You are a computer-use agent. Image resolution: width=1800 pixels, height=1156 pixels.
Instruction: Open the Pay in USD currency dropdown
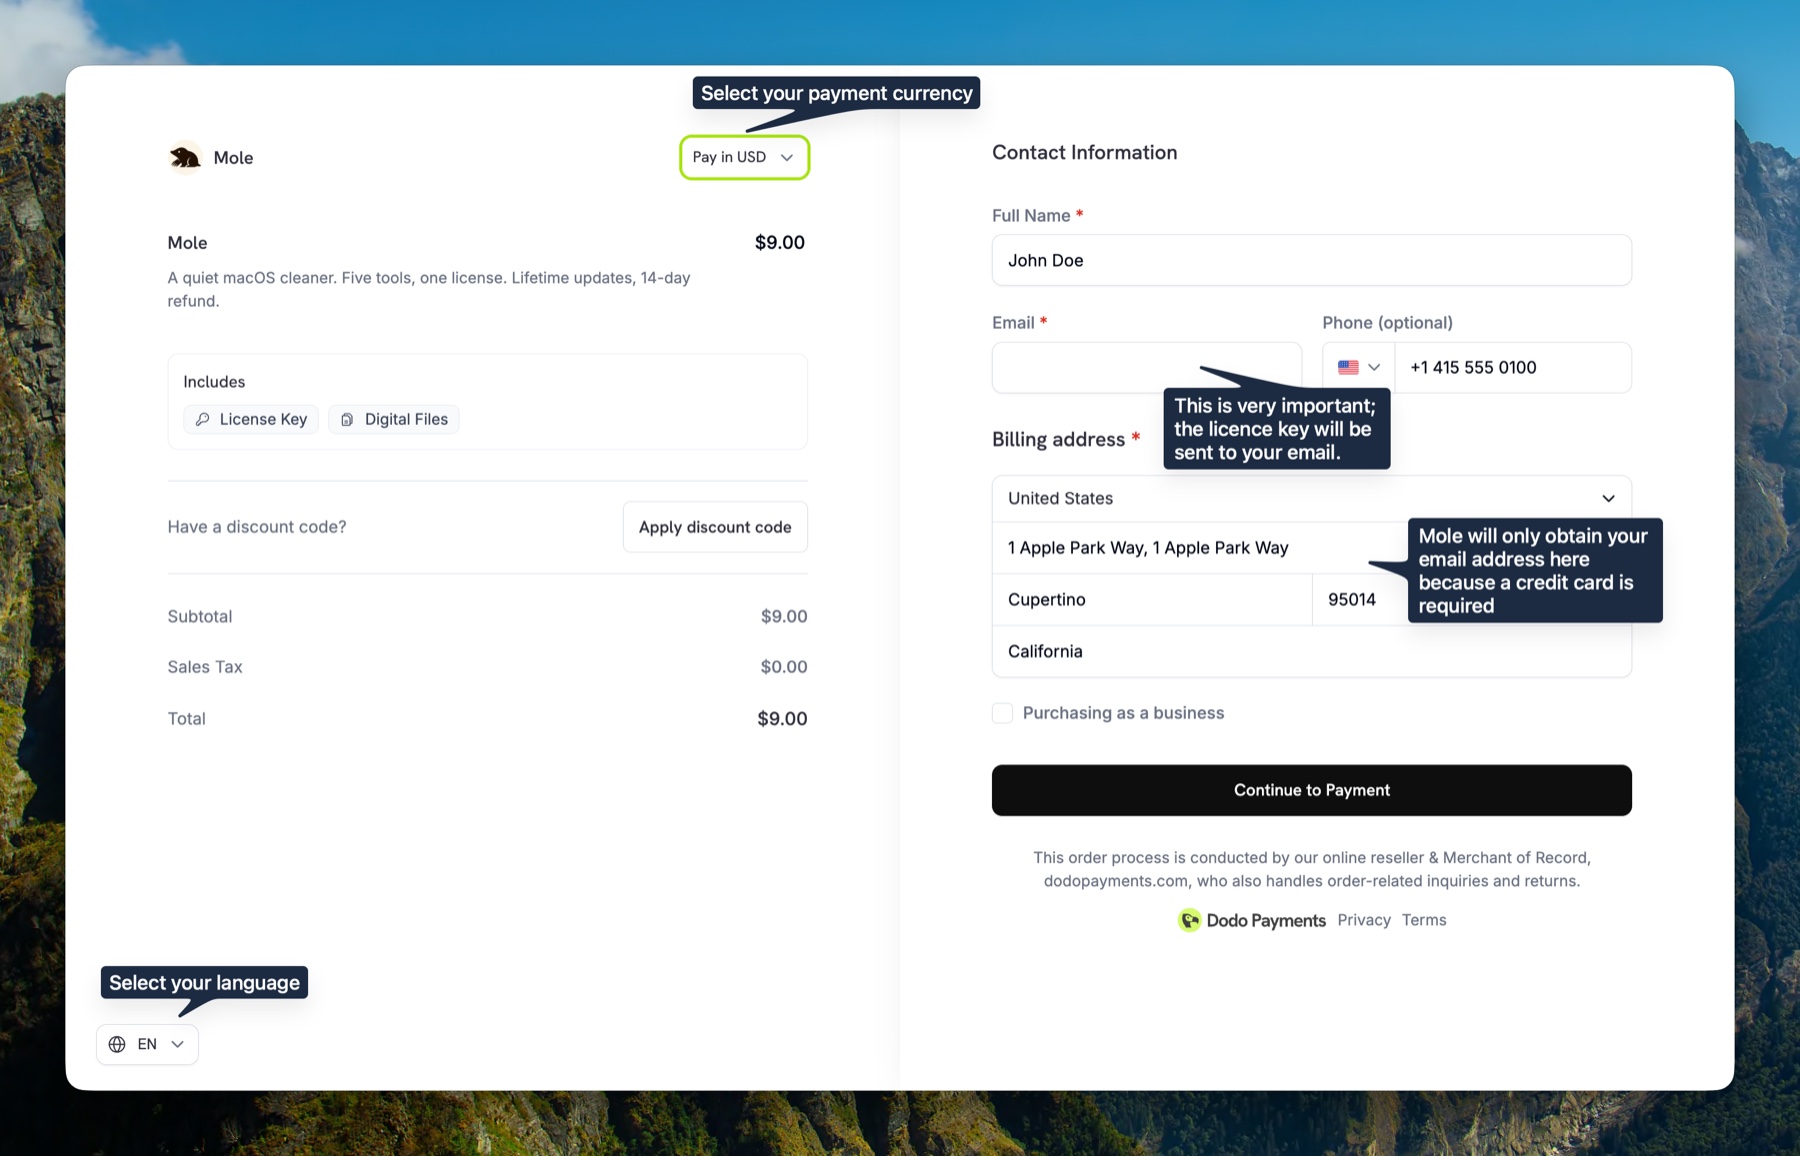(x=744, y=157)
